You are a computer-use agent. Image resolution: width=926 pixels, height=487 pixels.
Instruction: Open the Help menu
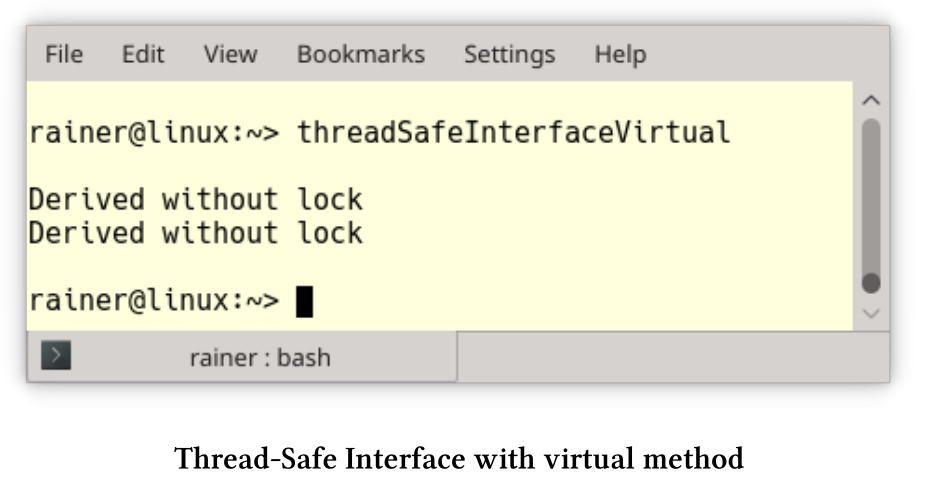620,54
